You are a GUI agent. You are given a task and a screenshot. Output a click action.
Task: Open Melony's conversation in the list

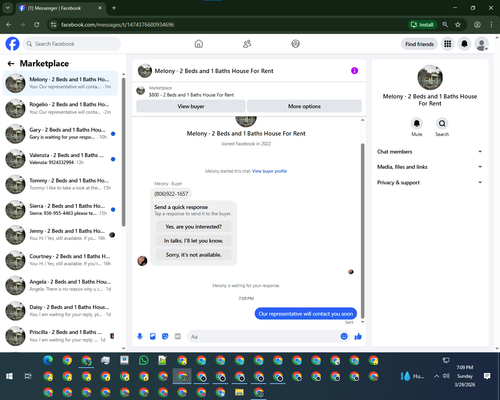click(x=60, y=83)
